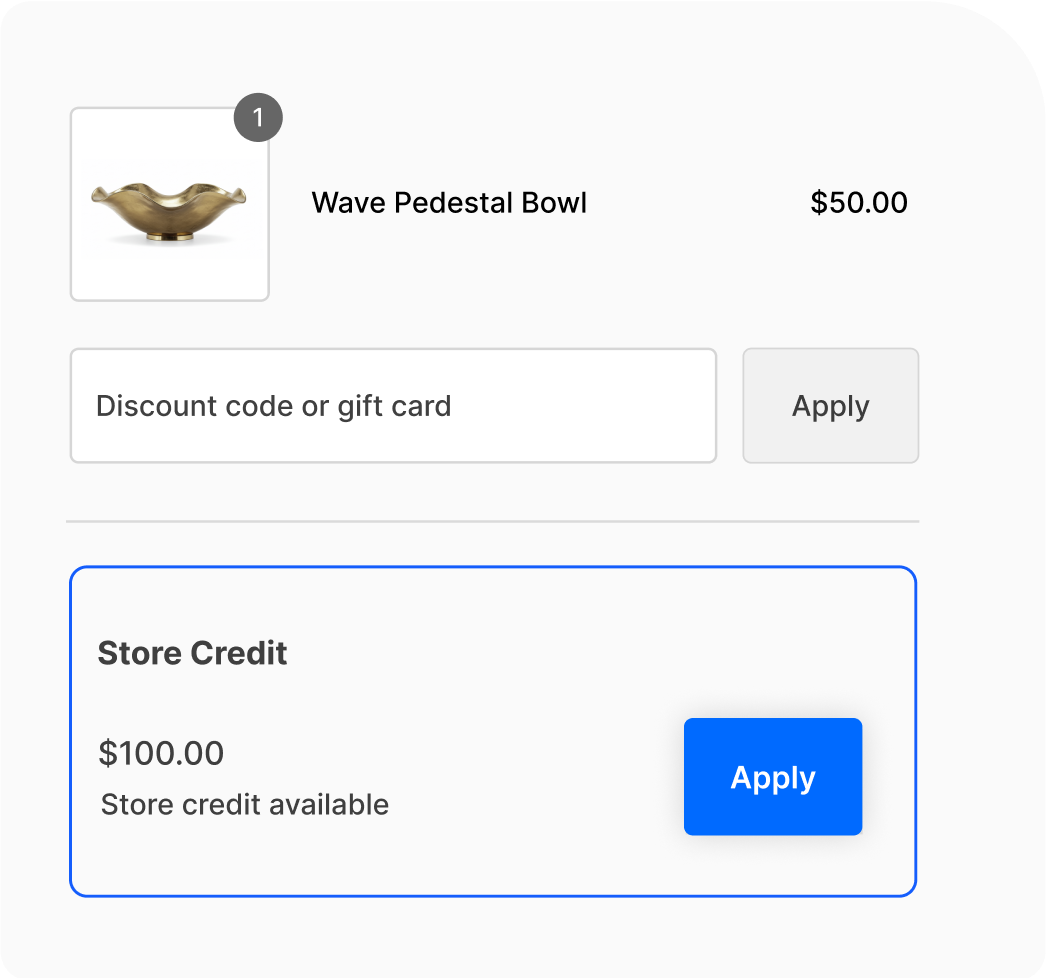Click the divider line below the discount row
Image resolution: width=1046 pixels, height=980 pixels.
[493, 521]
